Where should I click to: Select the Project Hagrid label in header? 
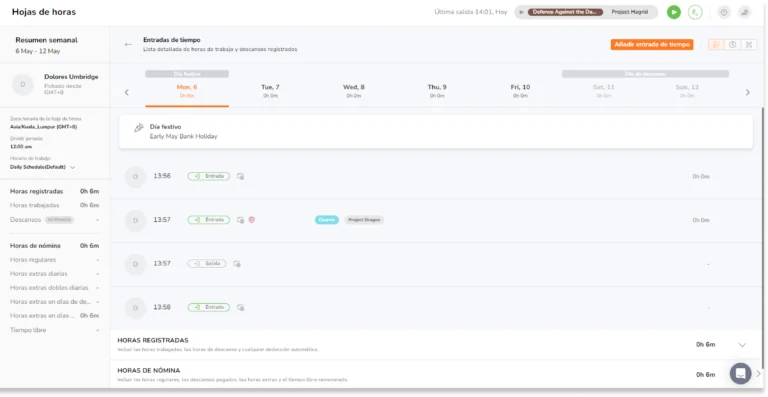coord(629,12)
